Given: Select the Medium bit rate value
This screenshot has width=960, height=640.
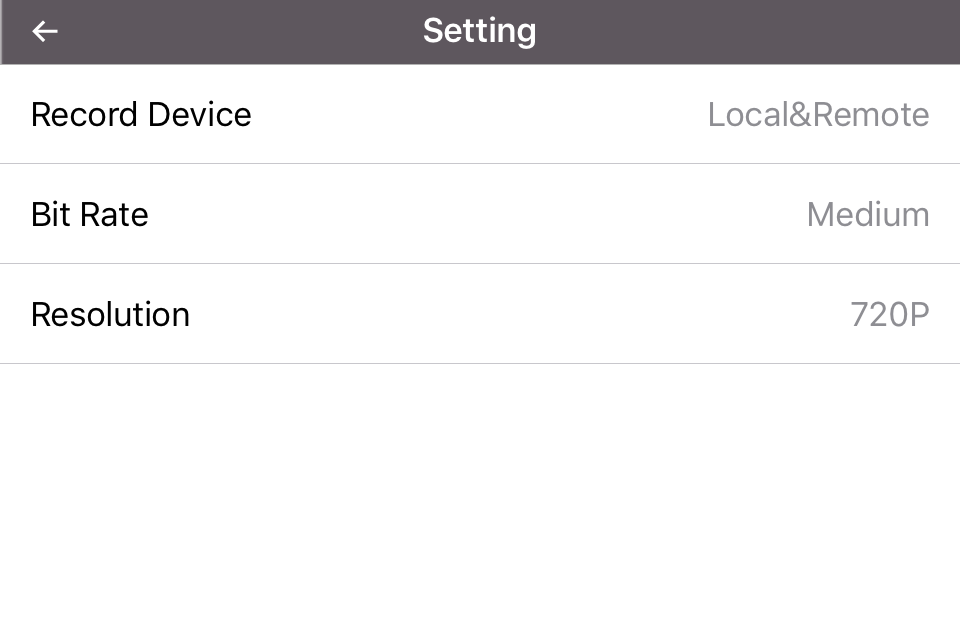Looking at the screenshot, I should coord(868,214).
